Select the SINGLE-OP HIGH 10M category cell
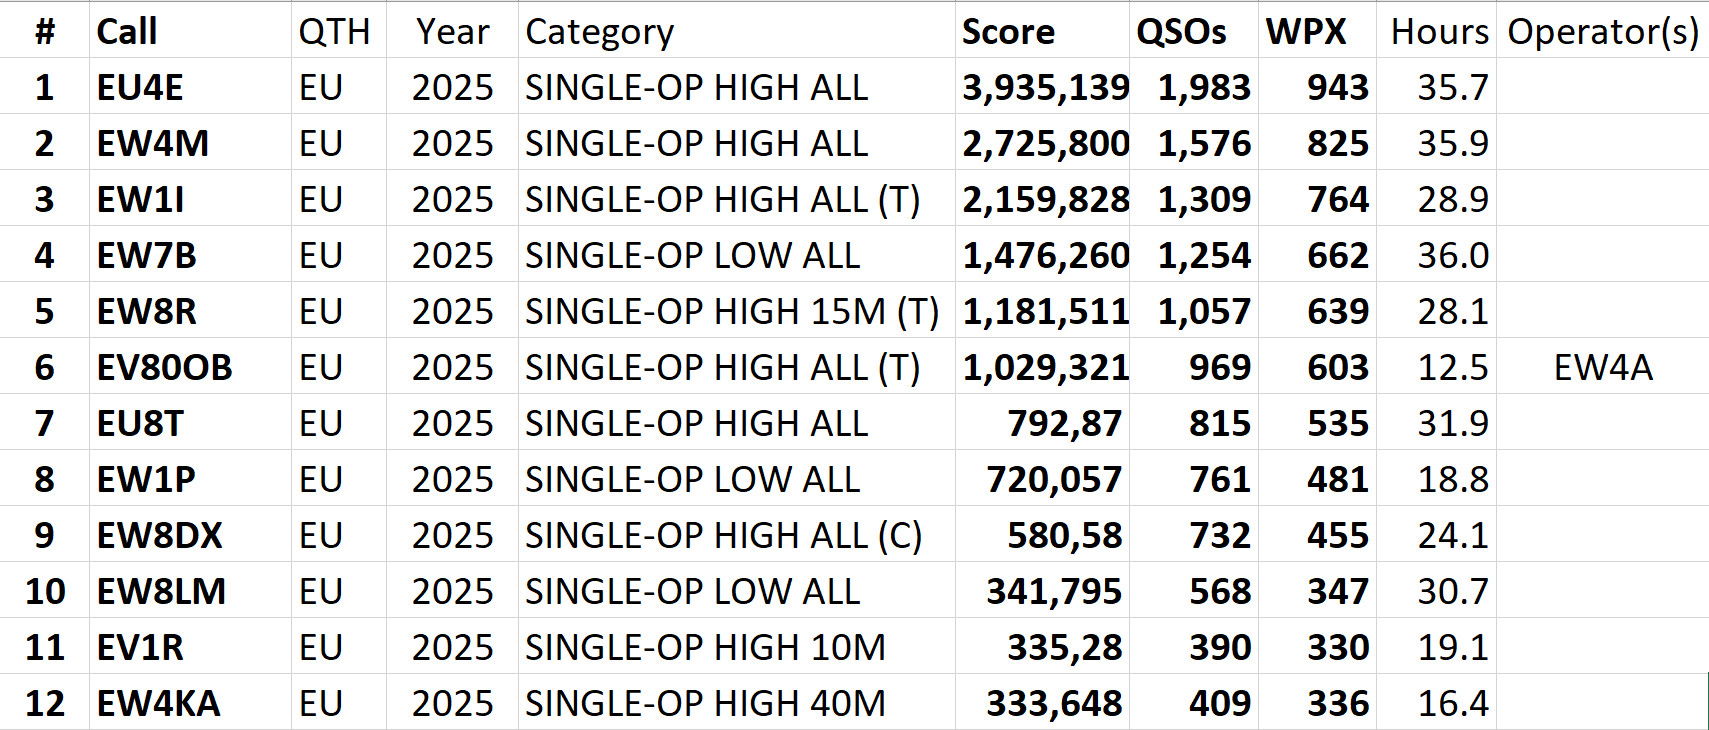 click(x=705, y=648)
